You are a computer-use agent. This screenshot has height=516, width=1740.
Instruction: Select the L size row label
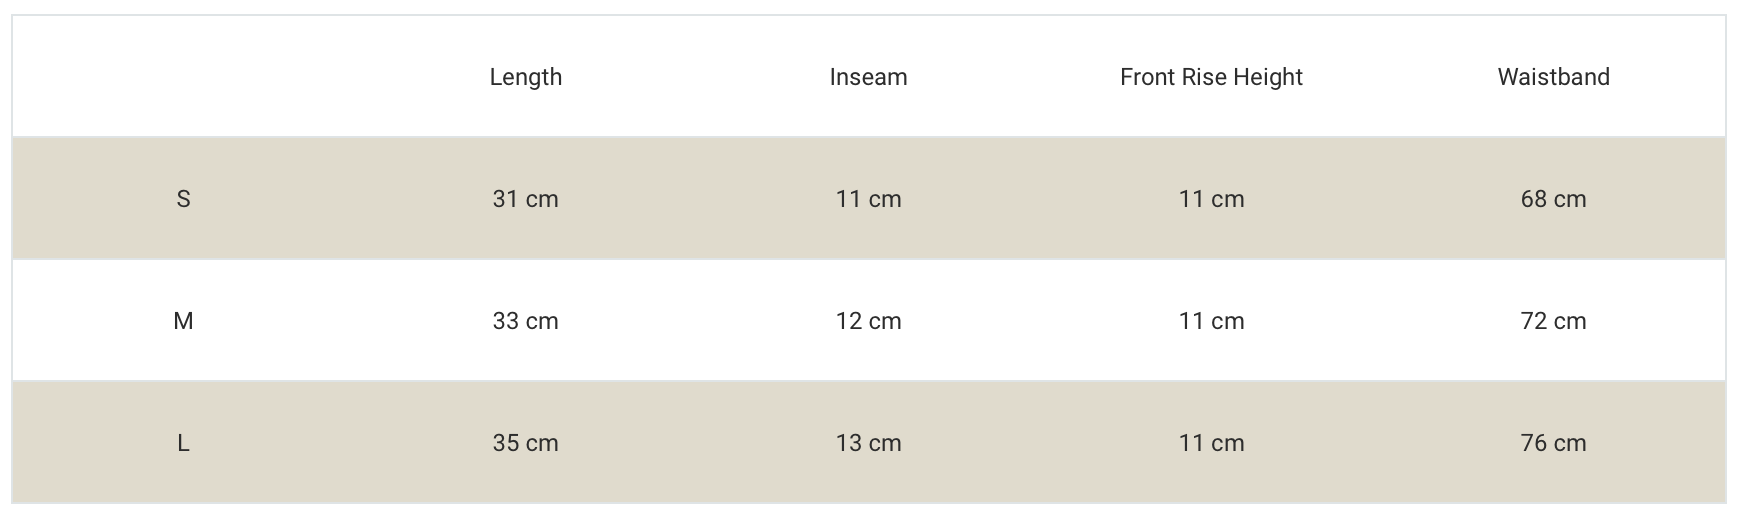(183, 443)
